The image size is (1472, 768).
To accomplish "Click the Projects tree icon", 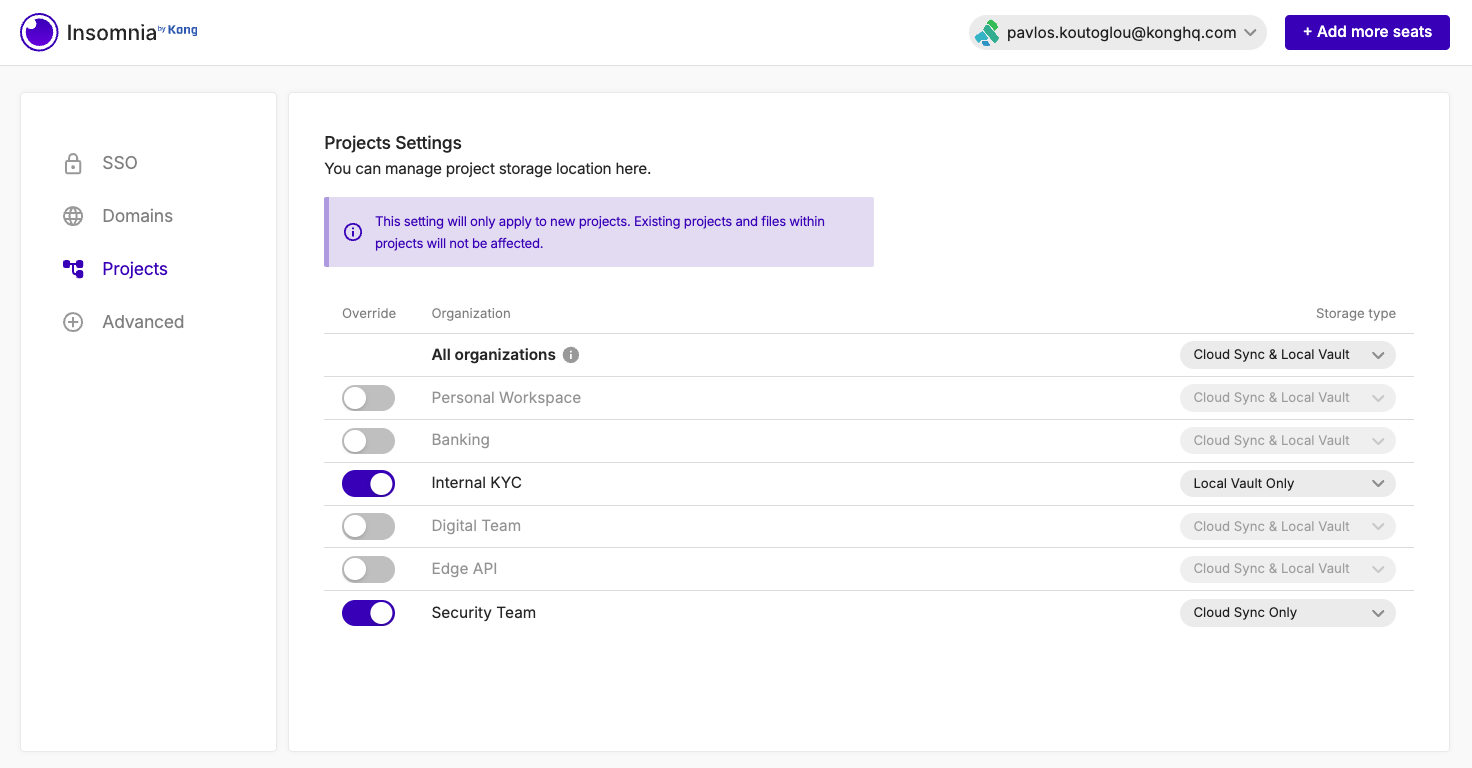I will pos(73,269).
